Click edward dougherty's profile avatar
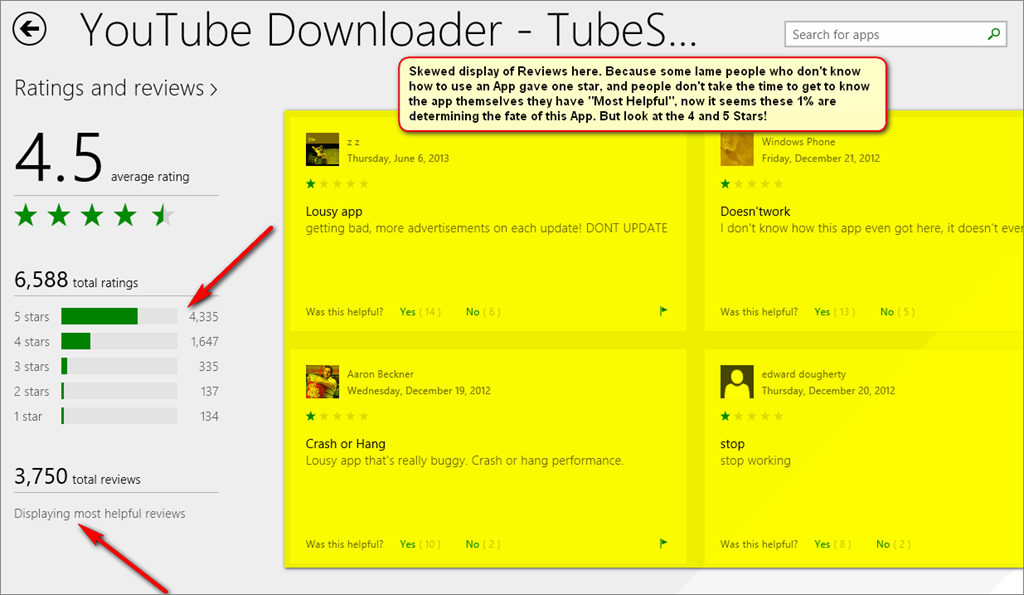 (737, 381)
